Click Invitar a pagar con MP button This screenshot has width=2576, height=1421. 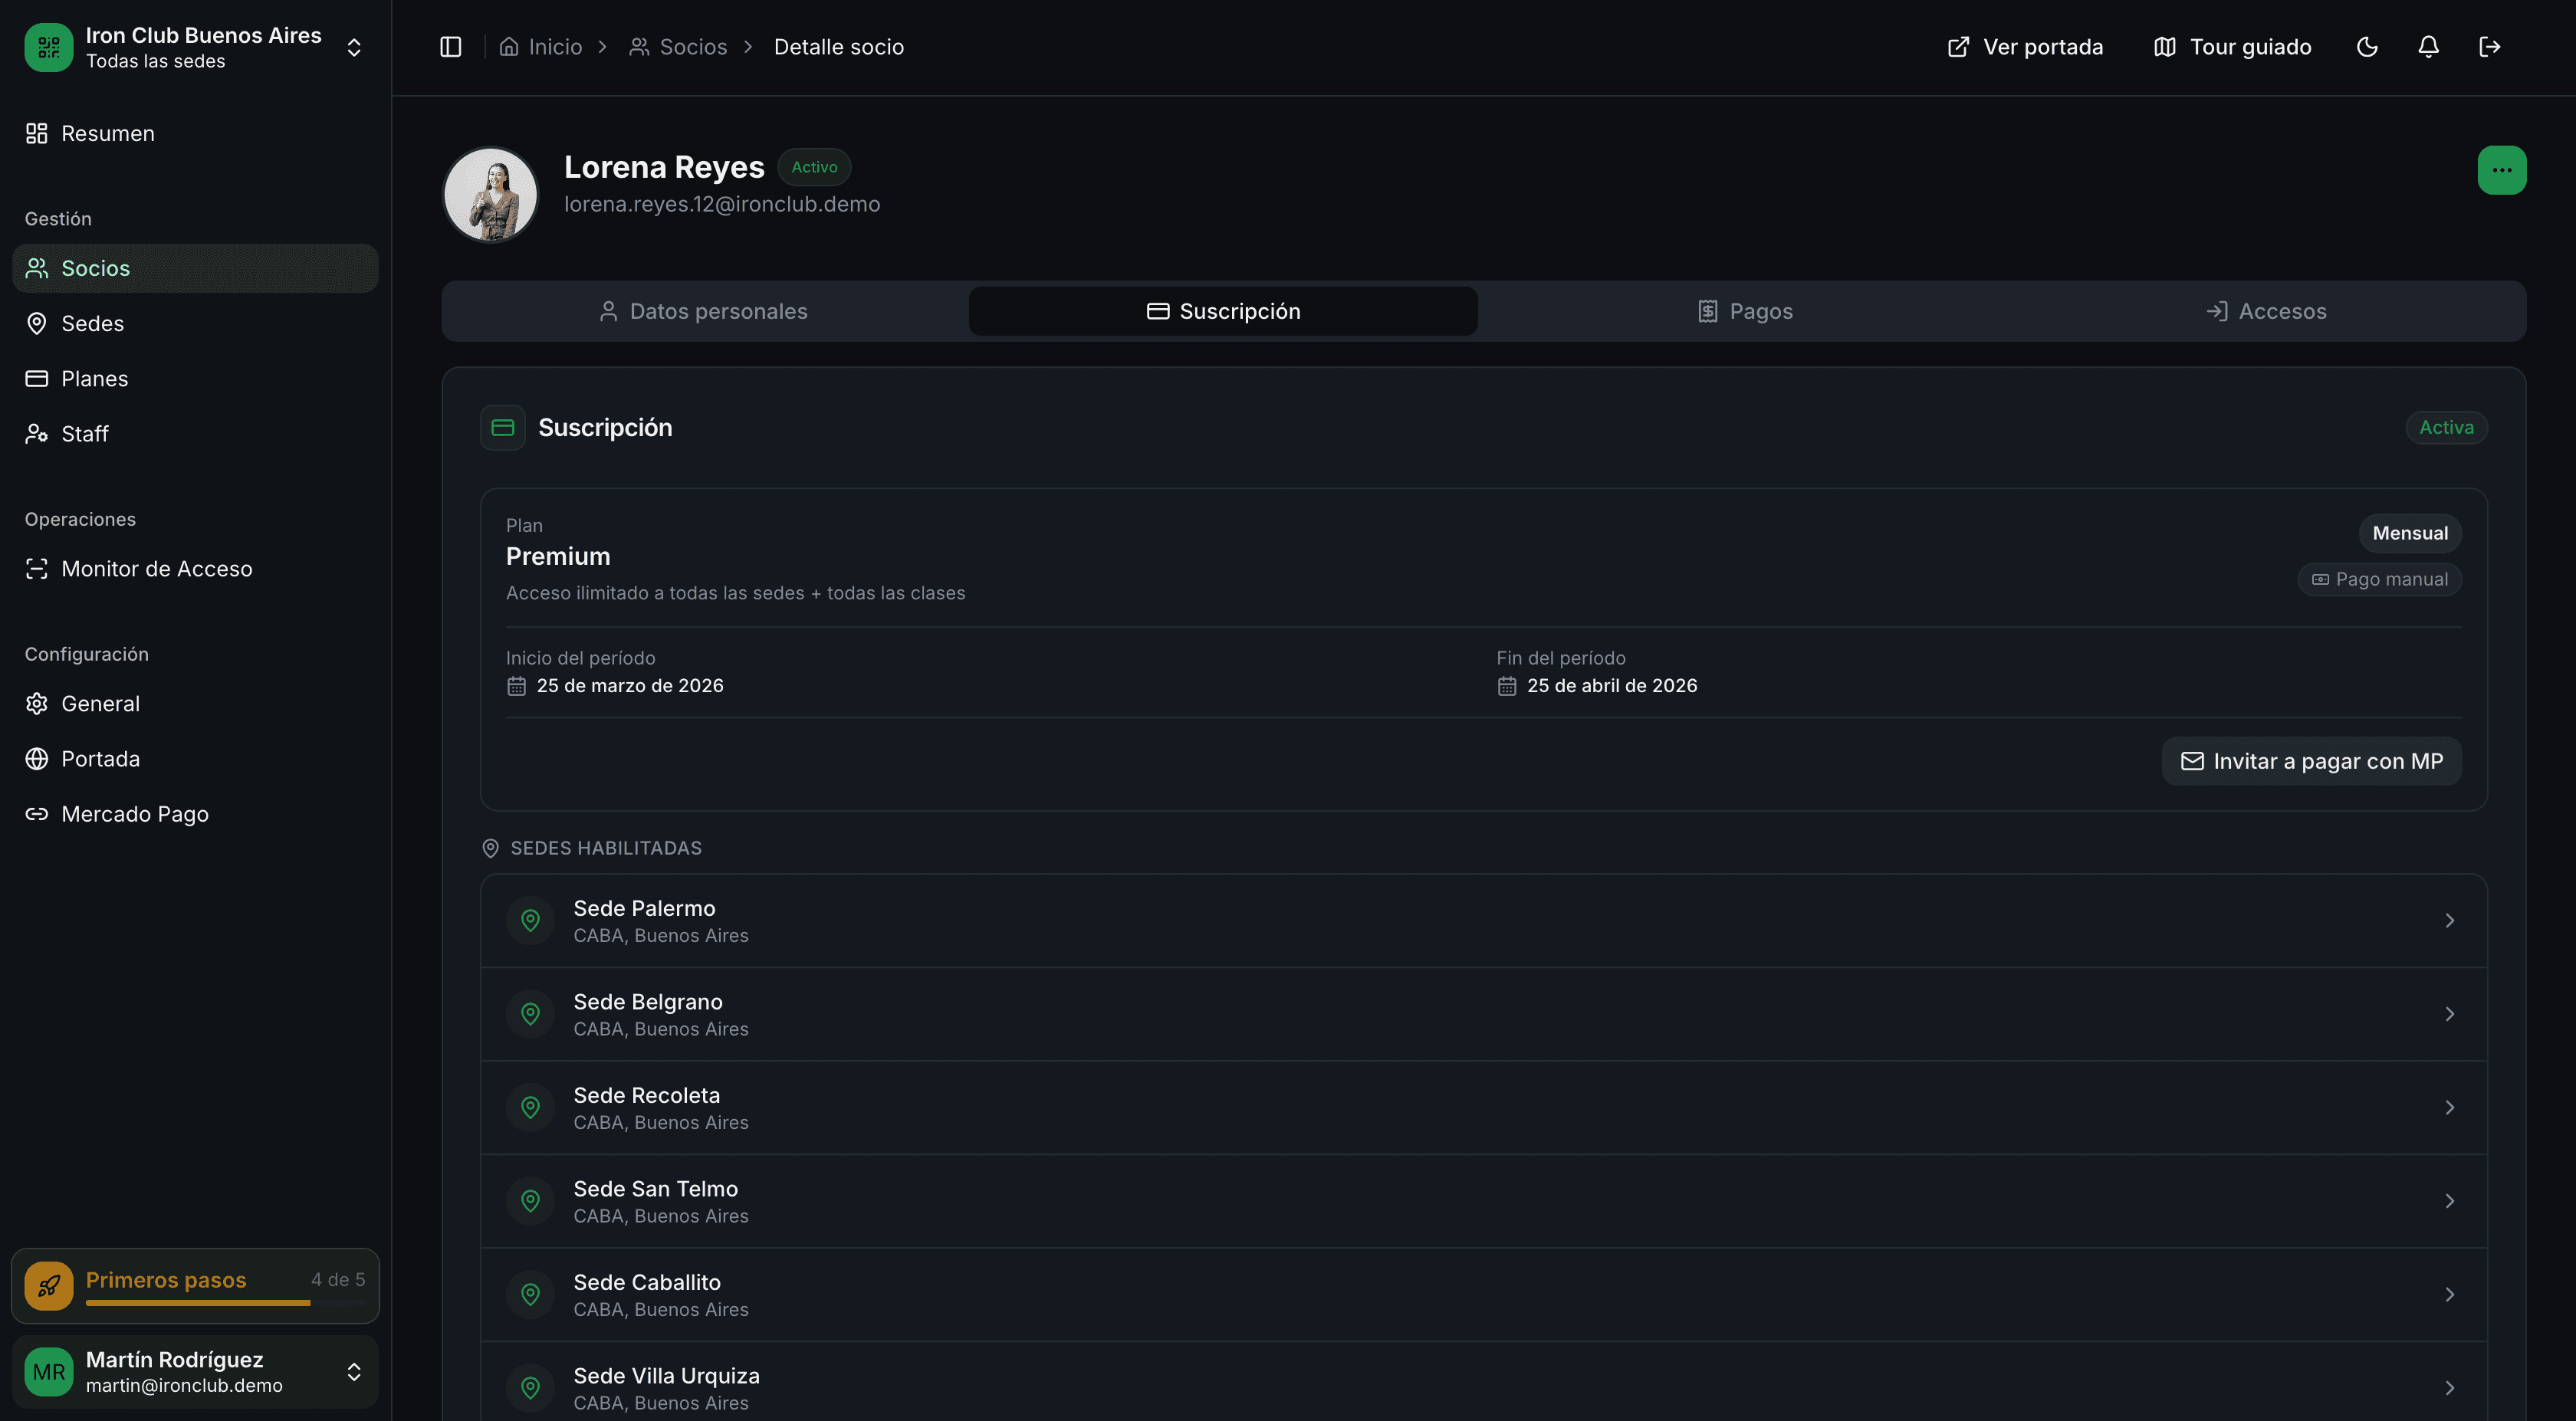click(x=2311, y=761)
